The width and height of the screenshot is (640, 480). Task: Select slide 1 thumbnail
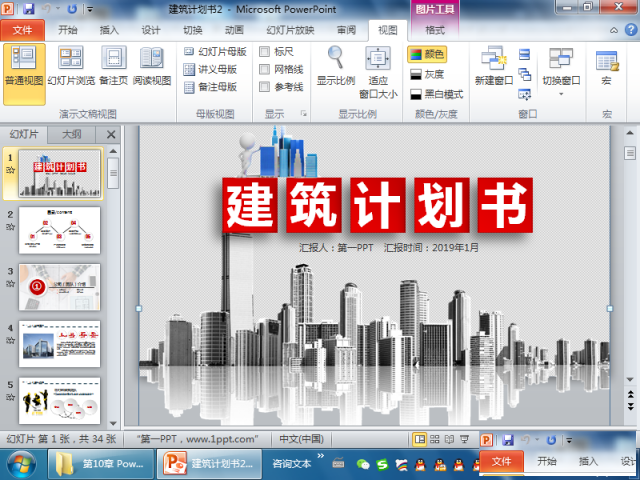coord(60,173)
